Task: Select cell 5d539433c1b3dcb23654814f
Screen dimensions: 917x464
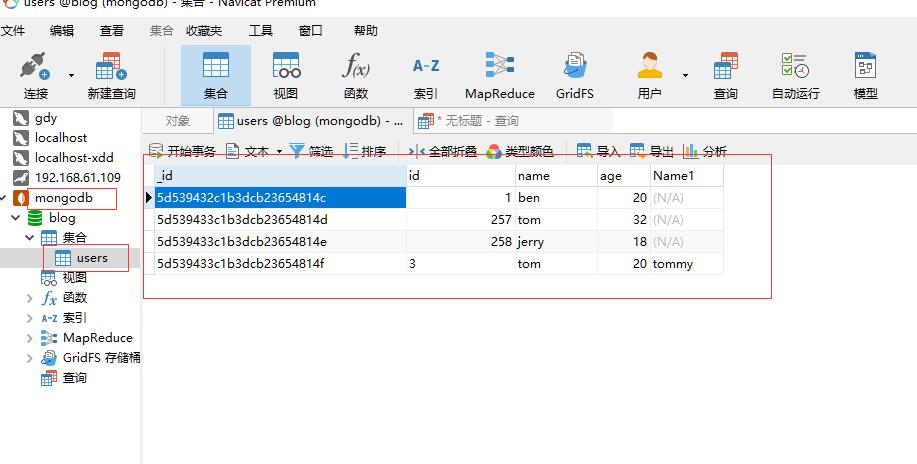Action: tap(280, 264)
